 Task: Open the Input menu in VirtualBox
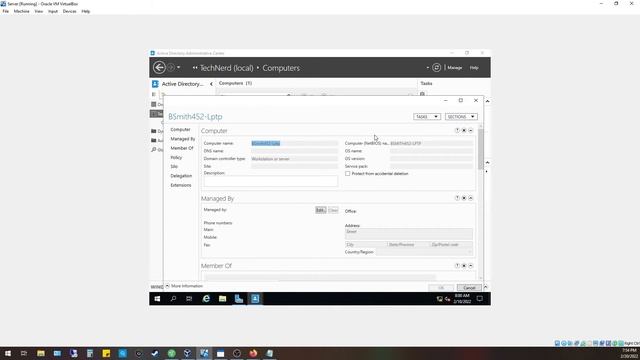pos(53,11)
